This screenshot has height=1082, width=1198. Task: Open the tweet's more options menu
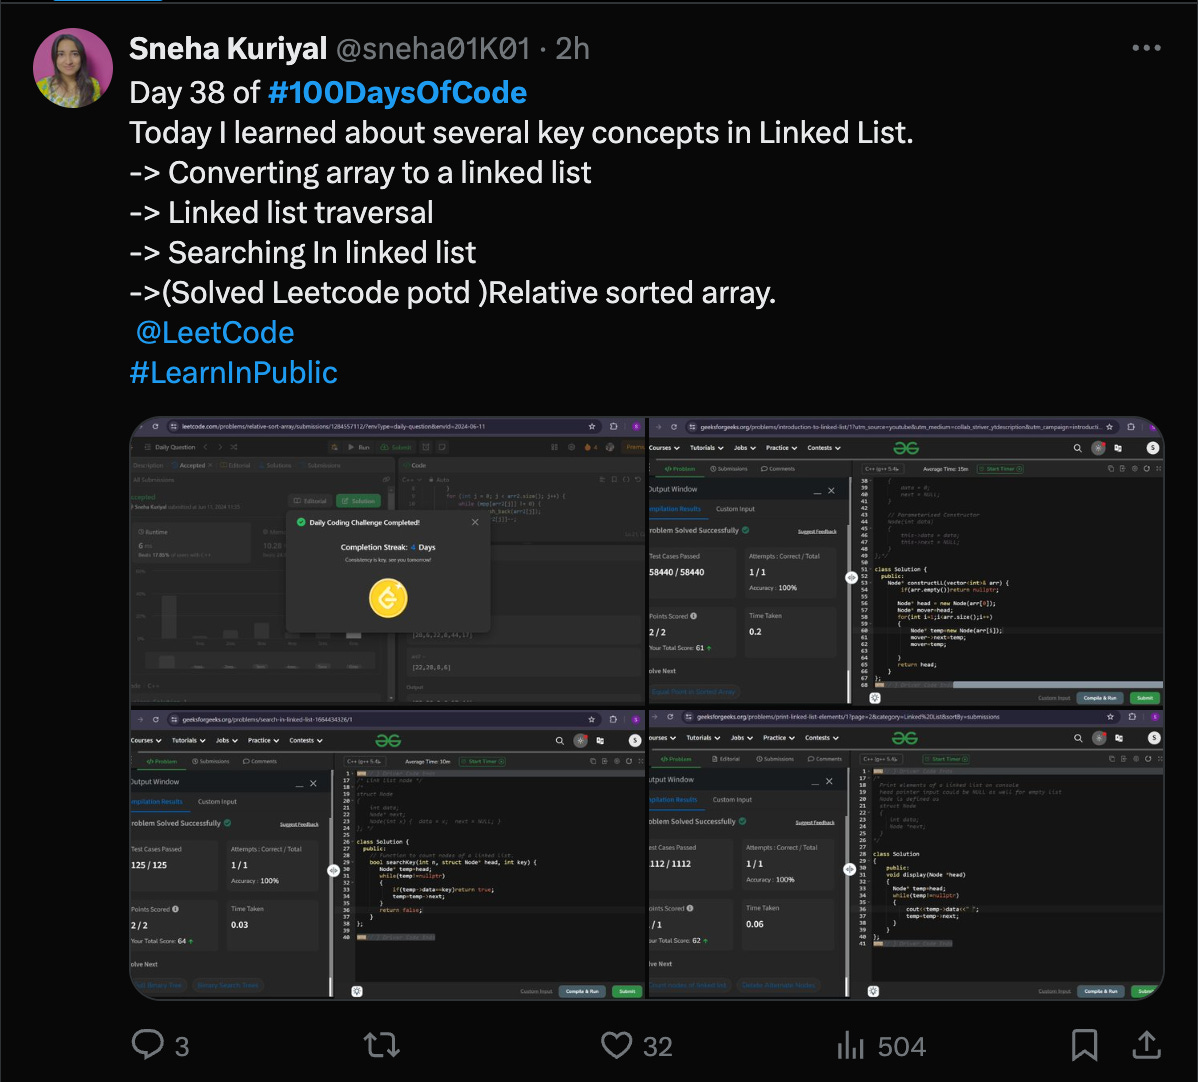pos(1146,48)
